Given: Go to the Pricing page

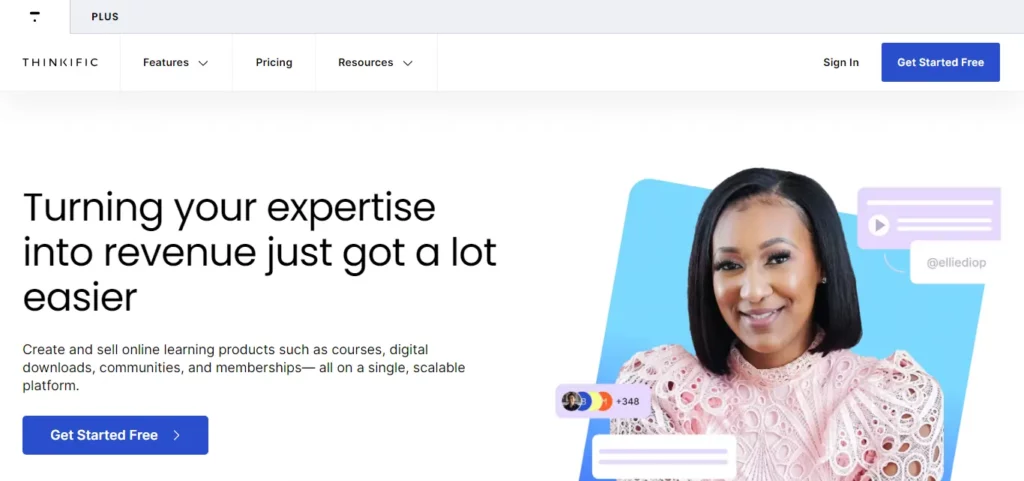Looking at the screenshot, I should pos(274,63).
